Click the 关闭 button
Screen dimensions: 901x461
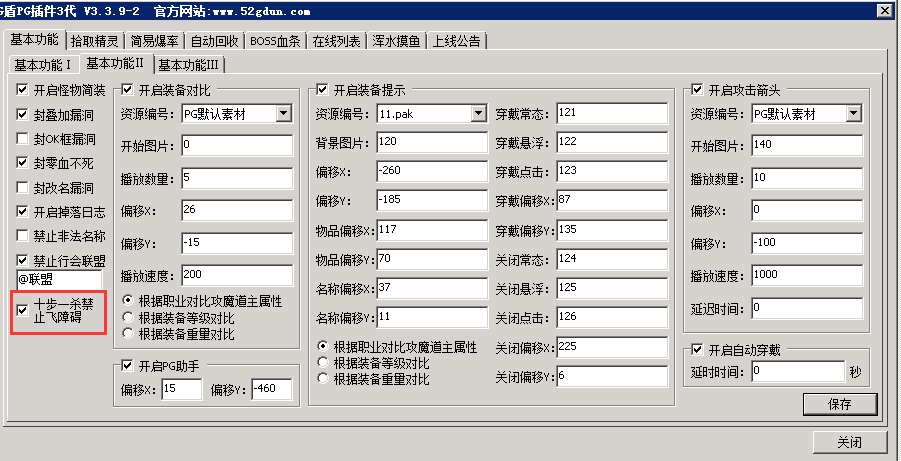[x=849, y=443]
